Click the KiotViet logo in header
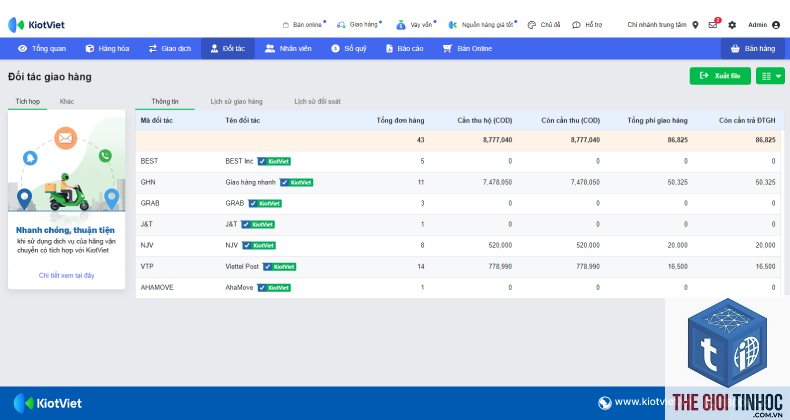This screenshot has height=420, width=790. 36,25
